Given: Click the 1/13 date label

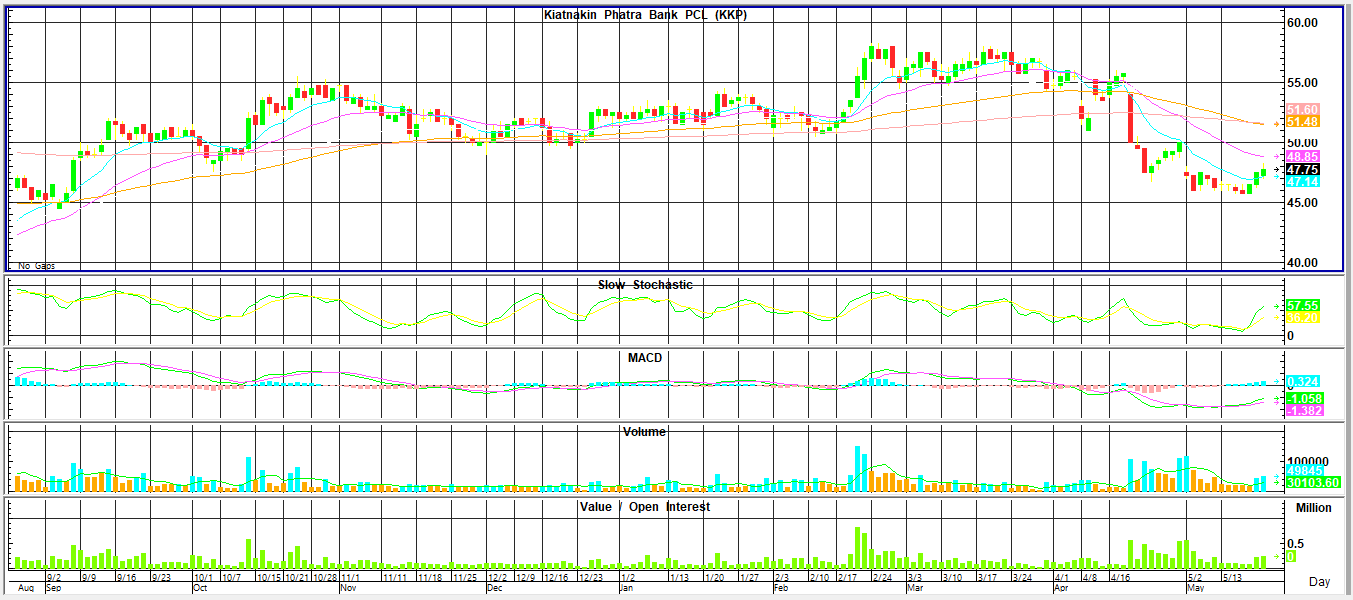Looking at the screenshot, I should 679,578.
